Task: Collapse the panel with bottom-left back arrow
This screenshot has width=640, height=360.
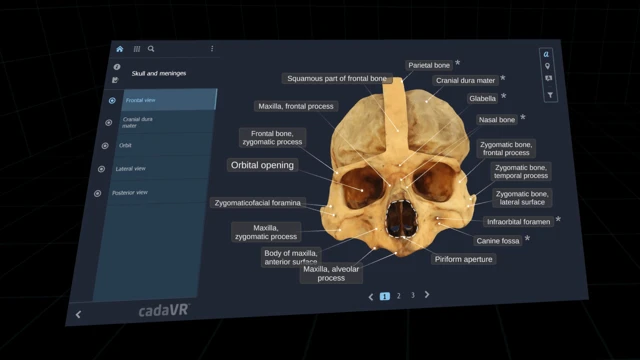Action: 78,314
